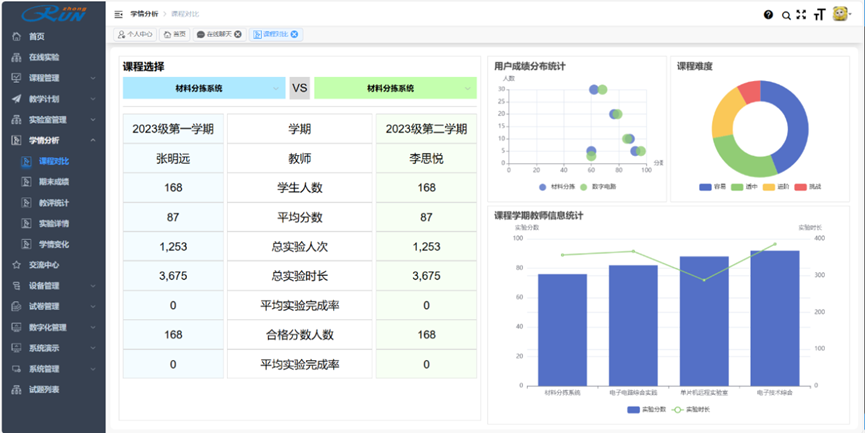This screenshot has height=433, width=865.
Task: Toggle 实验分数 series in bar chart legend
Action: [x=647, y=410]
